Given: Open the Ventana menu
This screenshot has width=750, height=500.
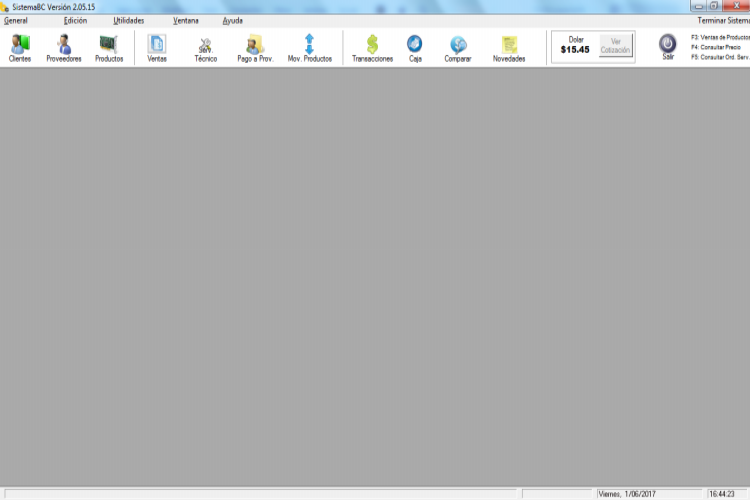Looking at the screenshot, I should pos(185,20).
